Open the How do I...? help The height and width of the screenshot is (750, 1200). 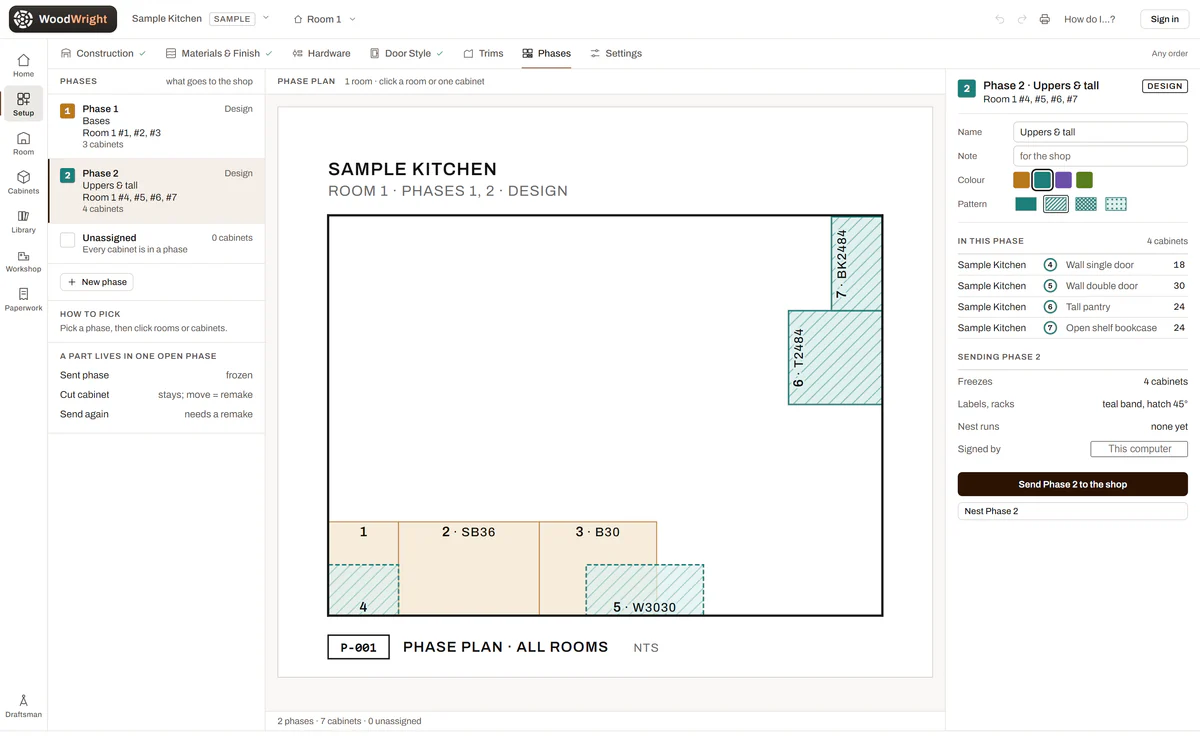(x=1090, y=19)
